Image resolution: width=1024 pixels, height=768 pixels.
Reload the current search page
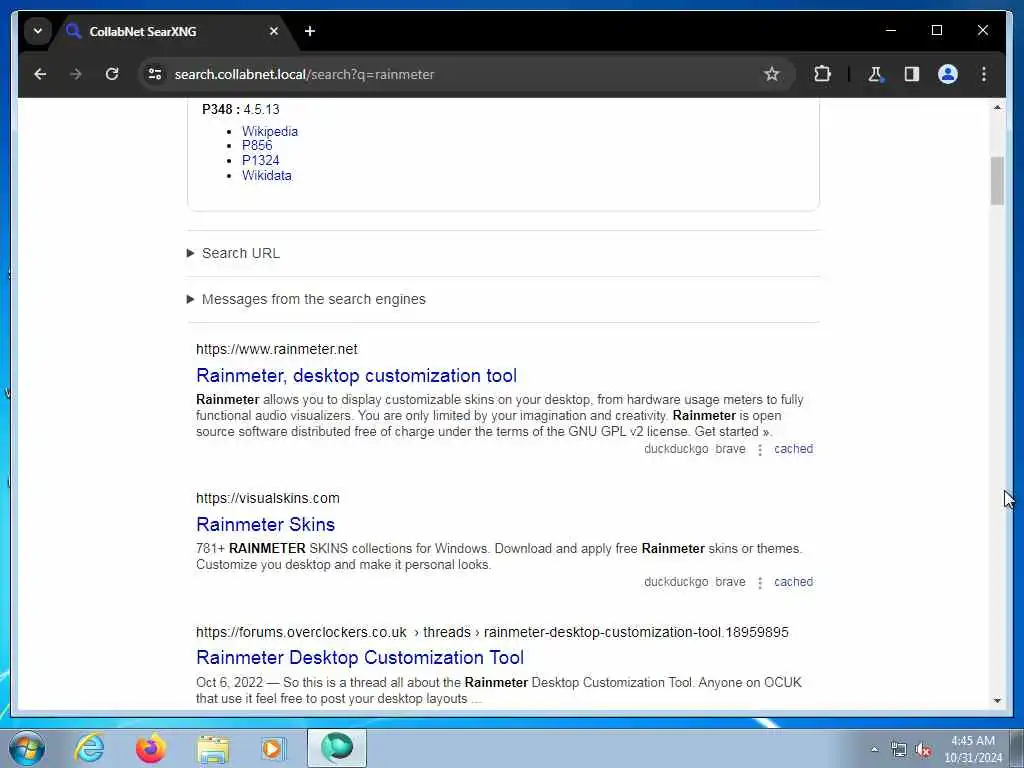click(112, 74)
